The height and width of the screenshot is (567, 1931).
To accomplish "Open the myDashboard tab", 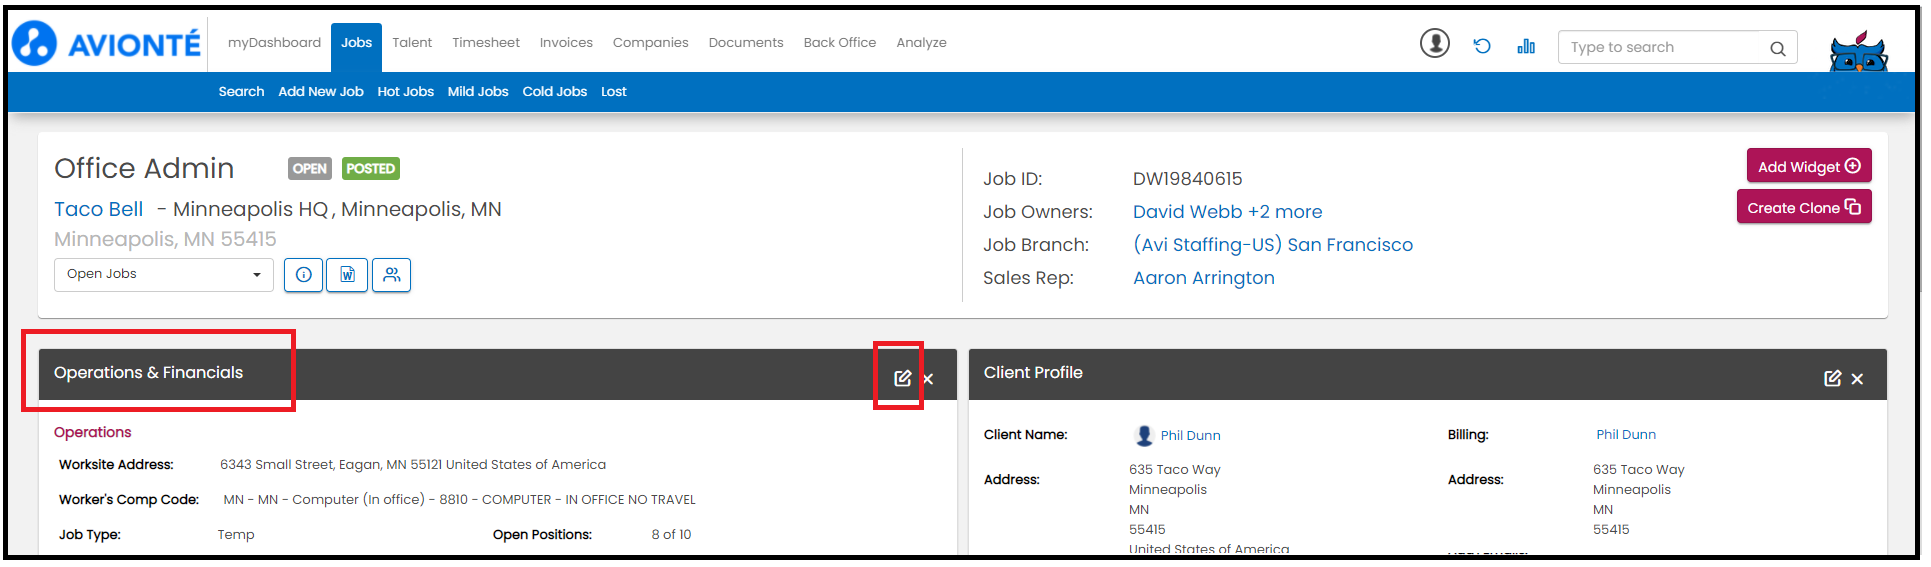I will (274, 43).
